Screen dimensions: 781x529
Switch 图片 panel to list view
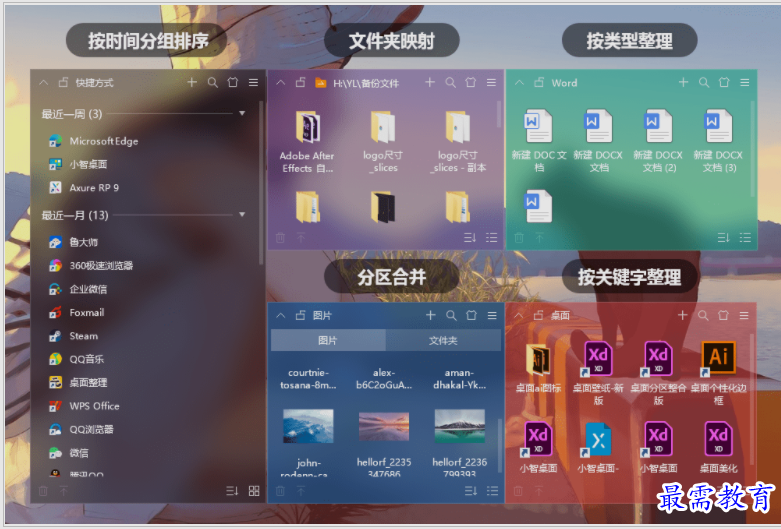pyautogui.click(x=492, y=491)
